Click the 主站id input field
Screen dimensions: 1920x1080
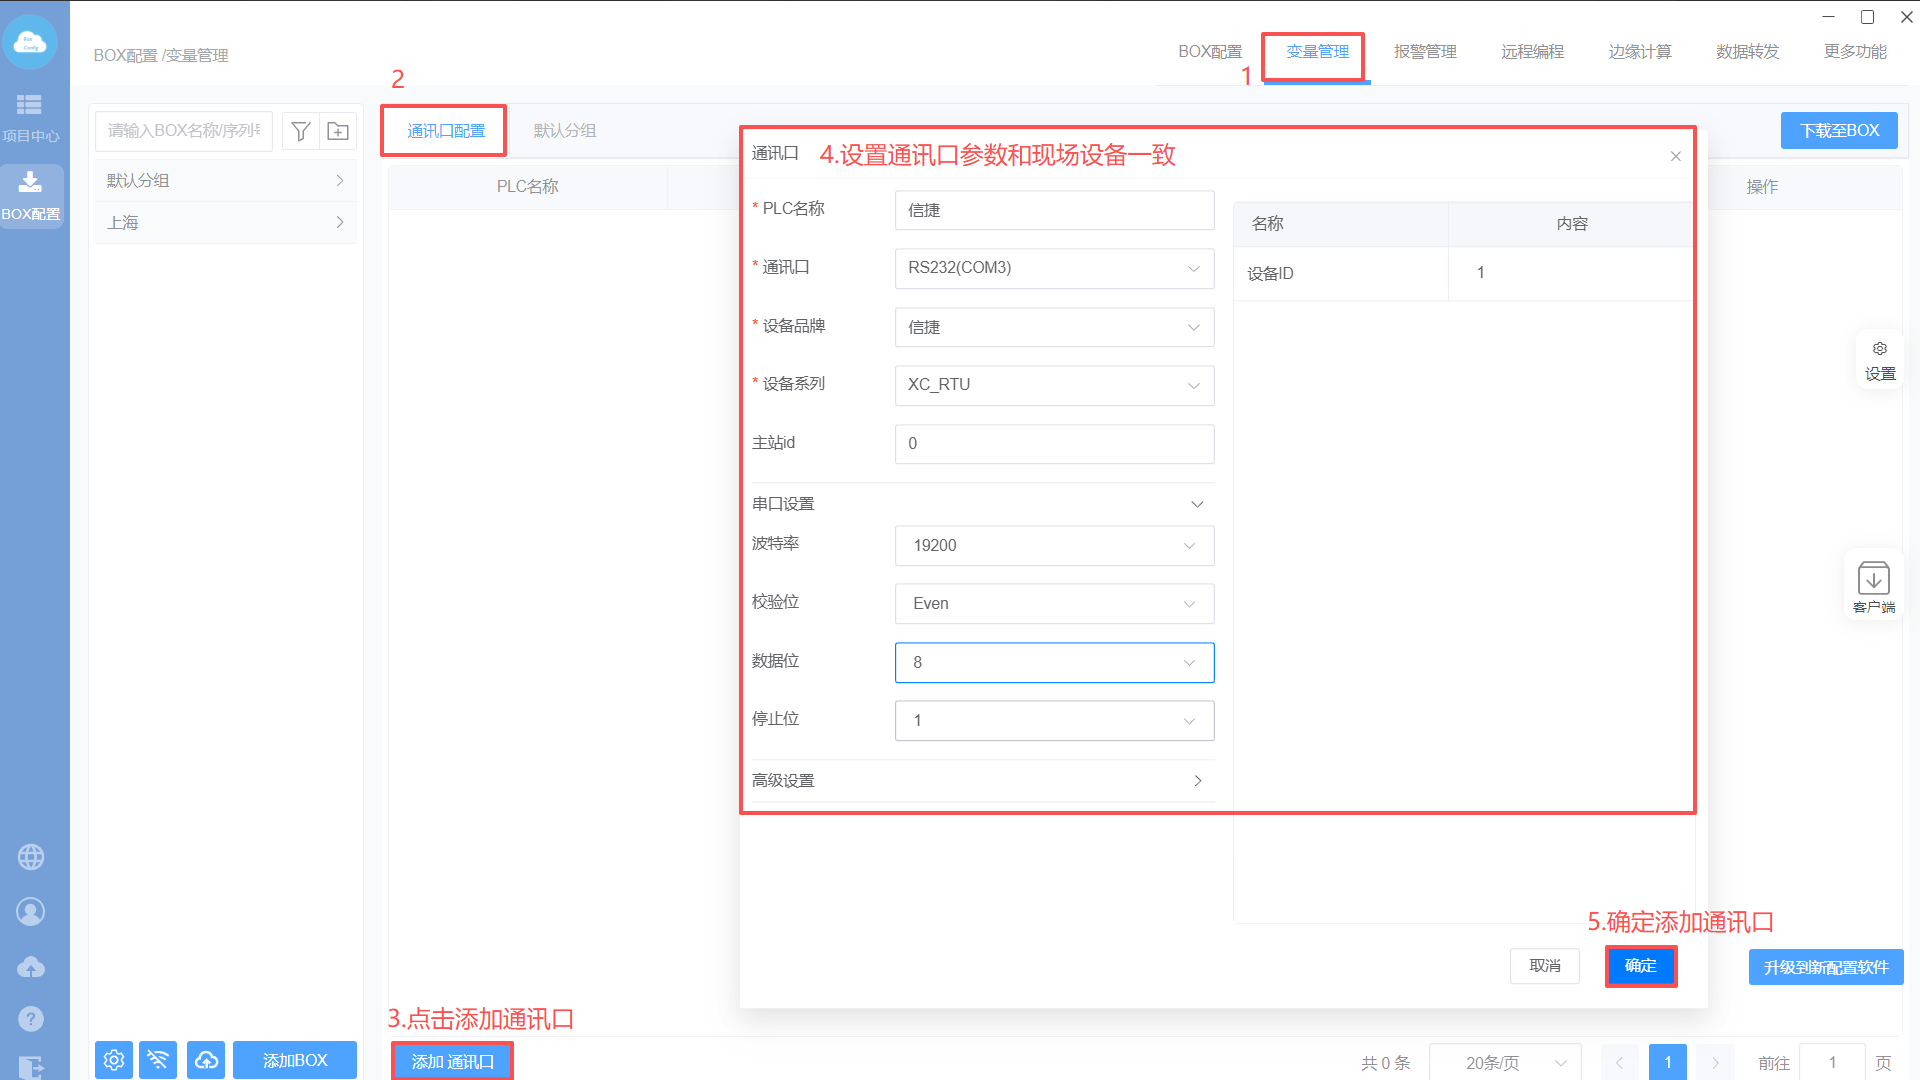click(1054, 444)
